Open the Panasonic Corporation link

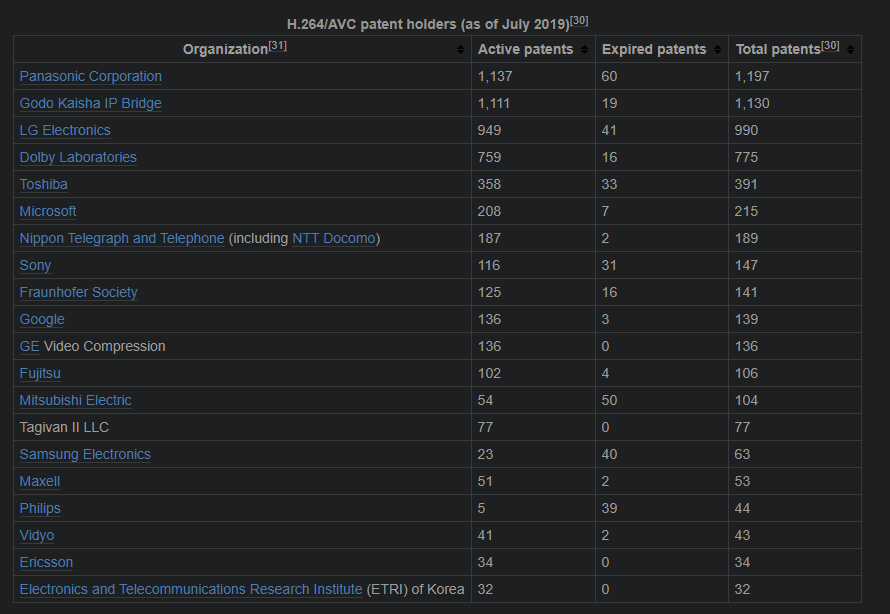click(91, 76)
